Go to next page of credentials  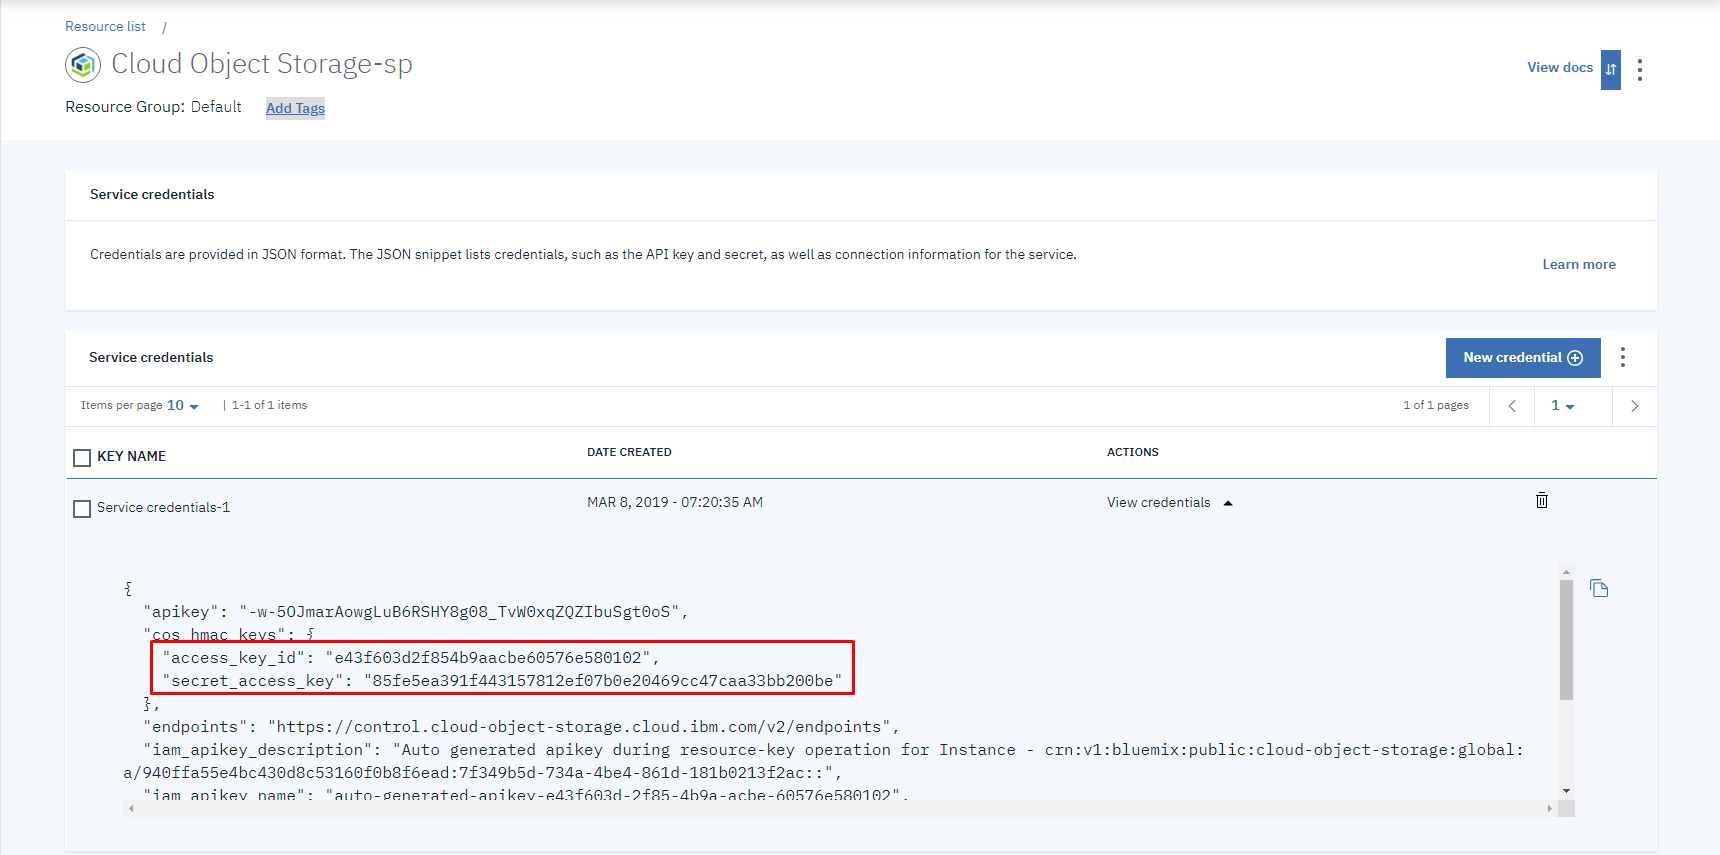click(x=1634, y=406)
